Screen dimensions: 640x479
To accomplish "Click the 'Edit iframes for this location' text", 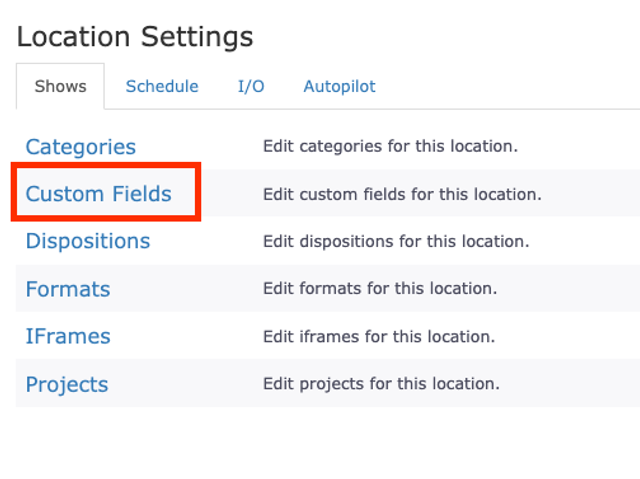I will click(x=378, y=336).
